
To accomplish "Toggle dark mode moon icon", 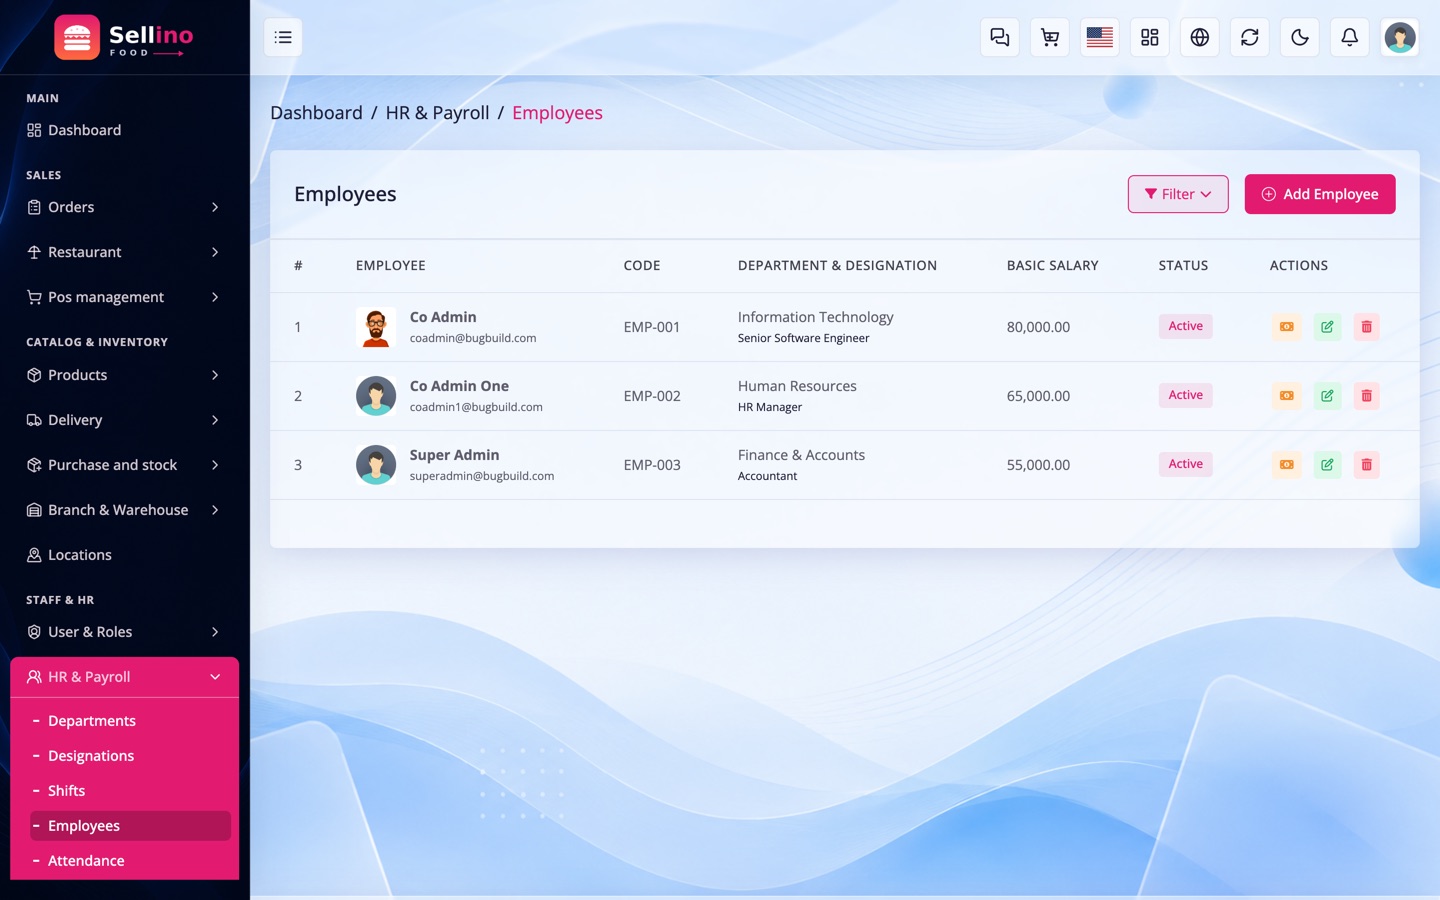I will [x=1300, y=37].
